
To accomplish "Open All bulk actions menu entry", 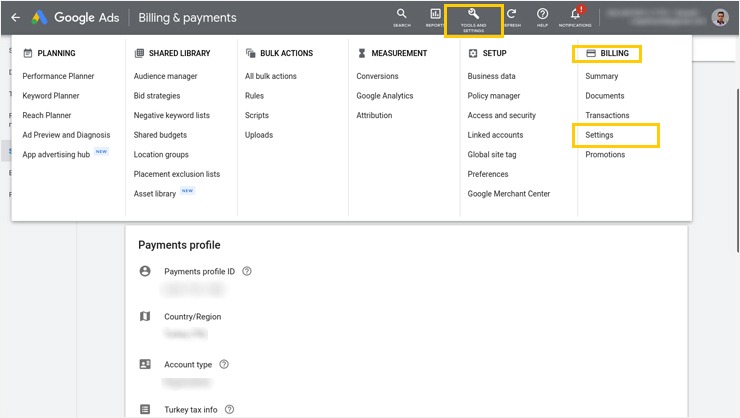I will pos(271,76).
